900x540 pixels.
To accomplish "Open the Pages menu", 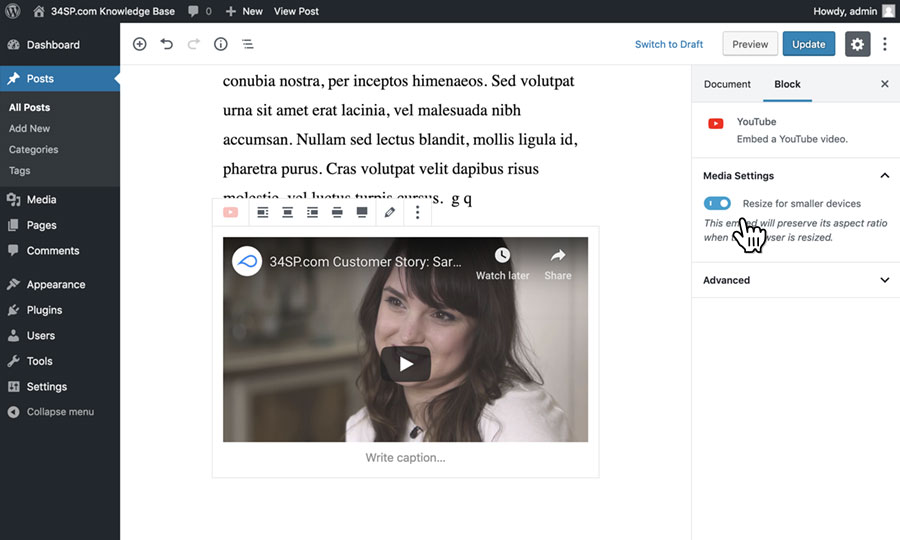I will pyautogui.click(x=60, y=226).
